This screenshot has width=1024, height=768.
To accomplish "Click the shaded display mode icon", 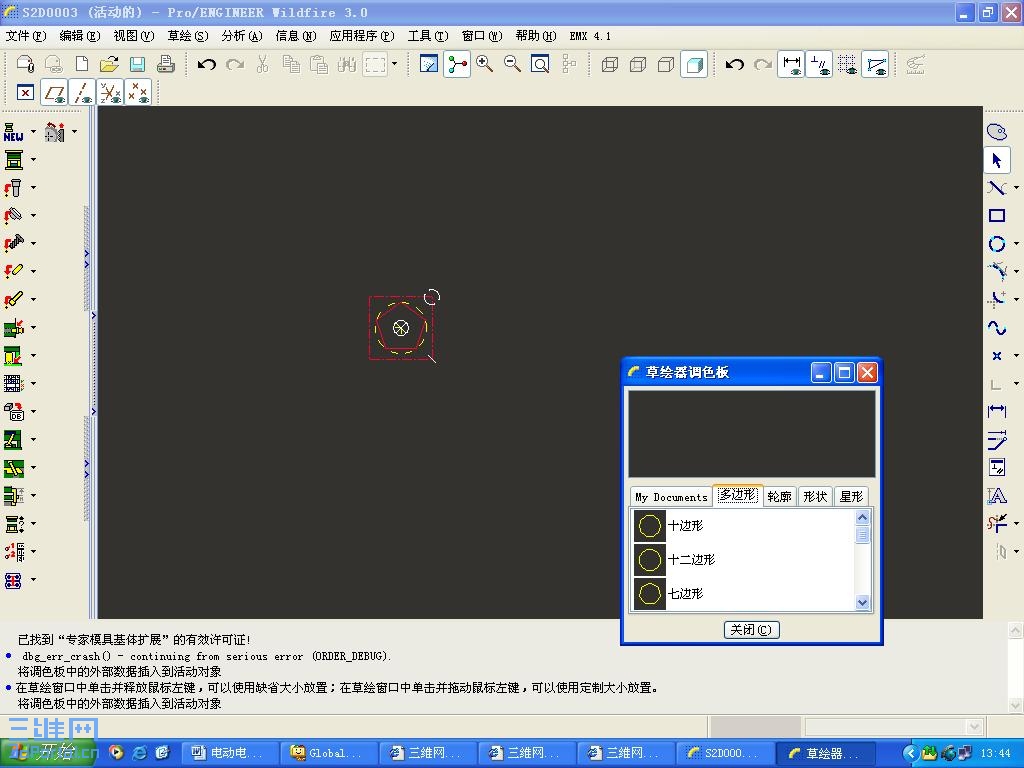I will [694, 64].
